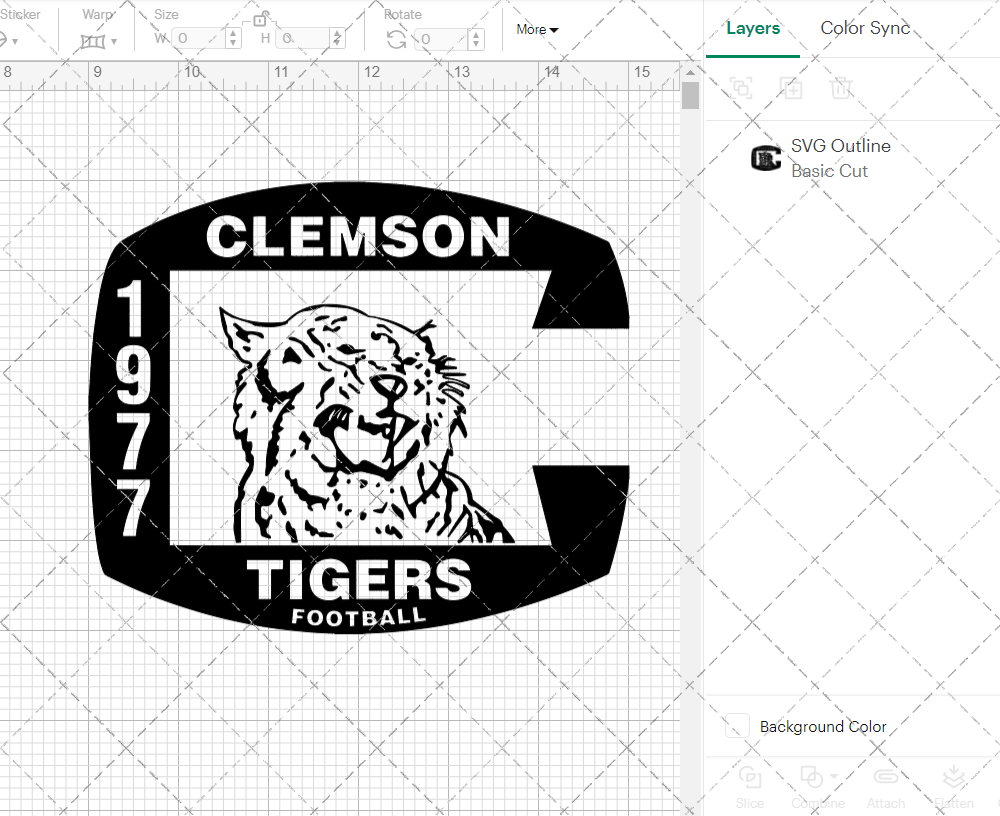Switch to the Color Sync tab
1000x816 pixels.
point(864,28)
